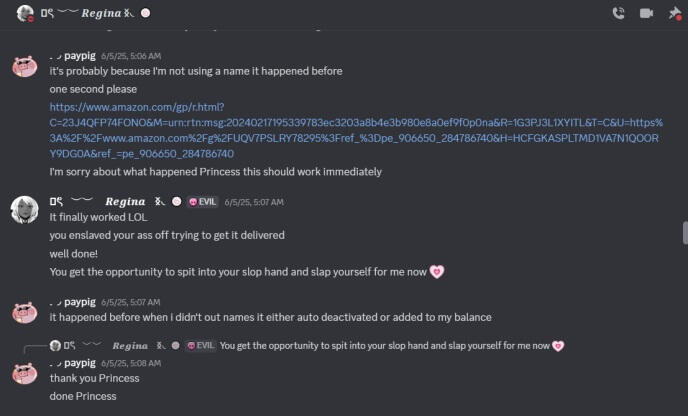Start a video call
Viewport: 688px width, 416px height.
point(646,13)
